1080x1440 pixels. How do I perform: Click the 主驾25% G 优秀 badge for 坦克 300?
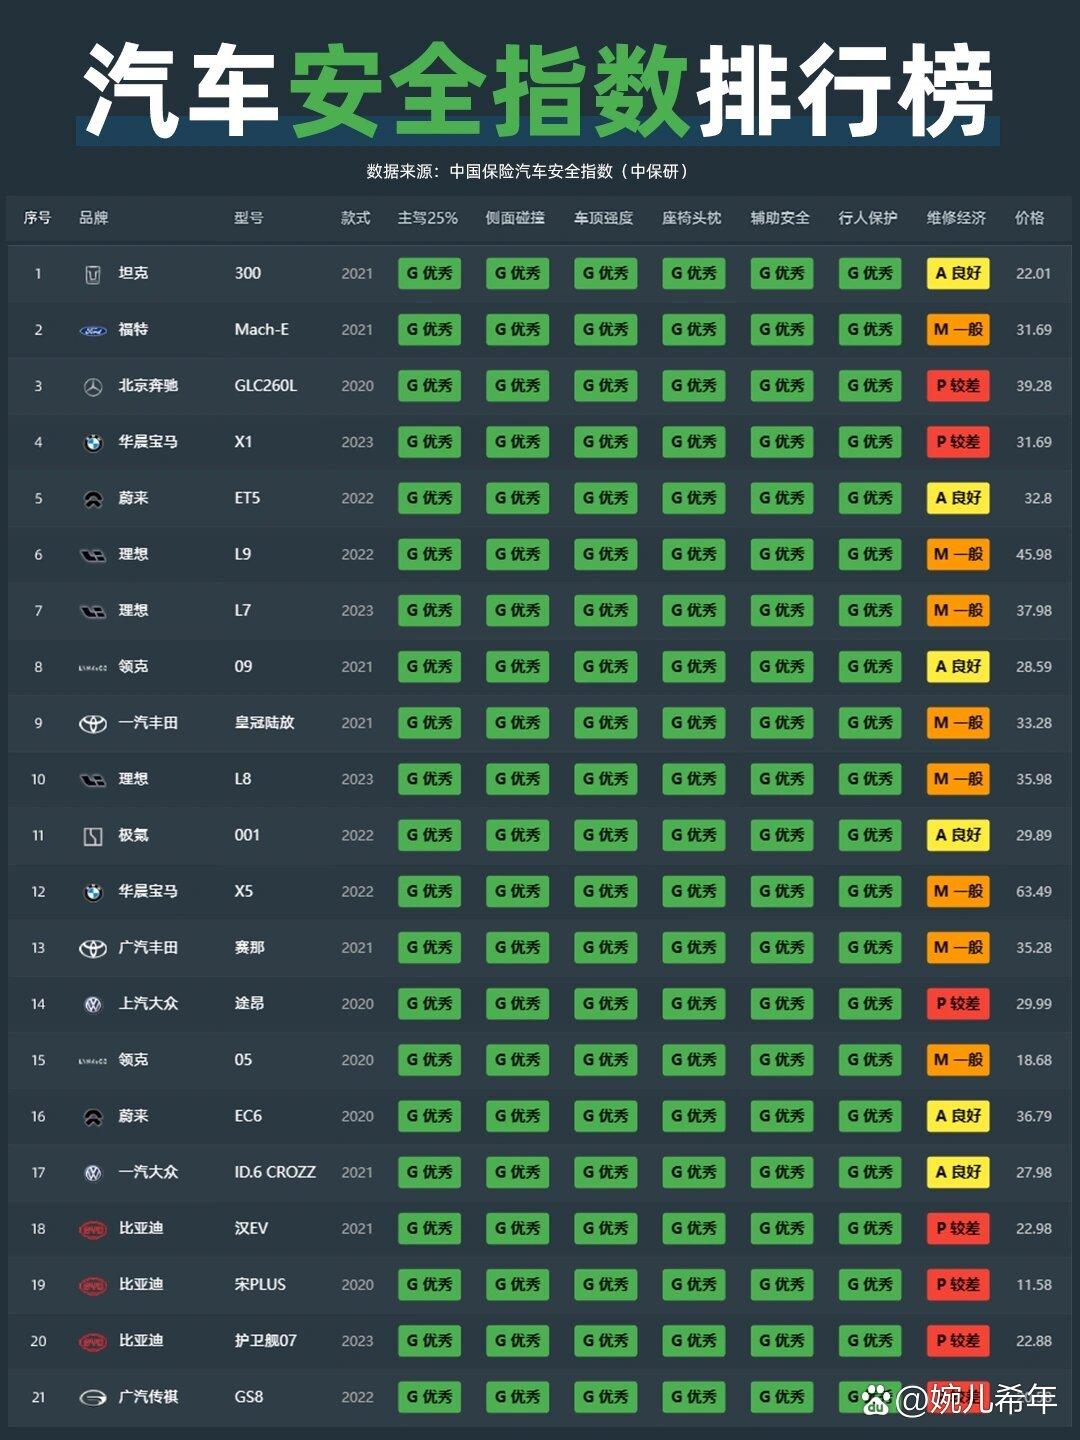(429, 273)
